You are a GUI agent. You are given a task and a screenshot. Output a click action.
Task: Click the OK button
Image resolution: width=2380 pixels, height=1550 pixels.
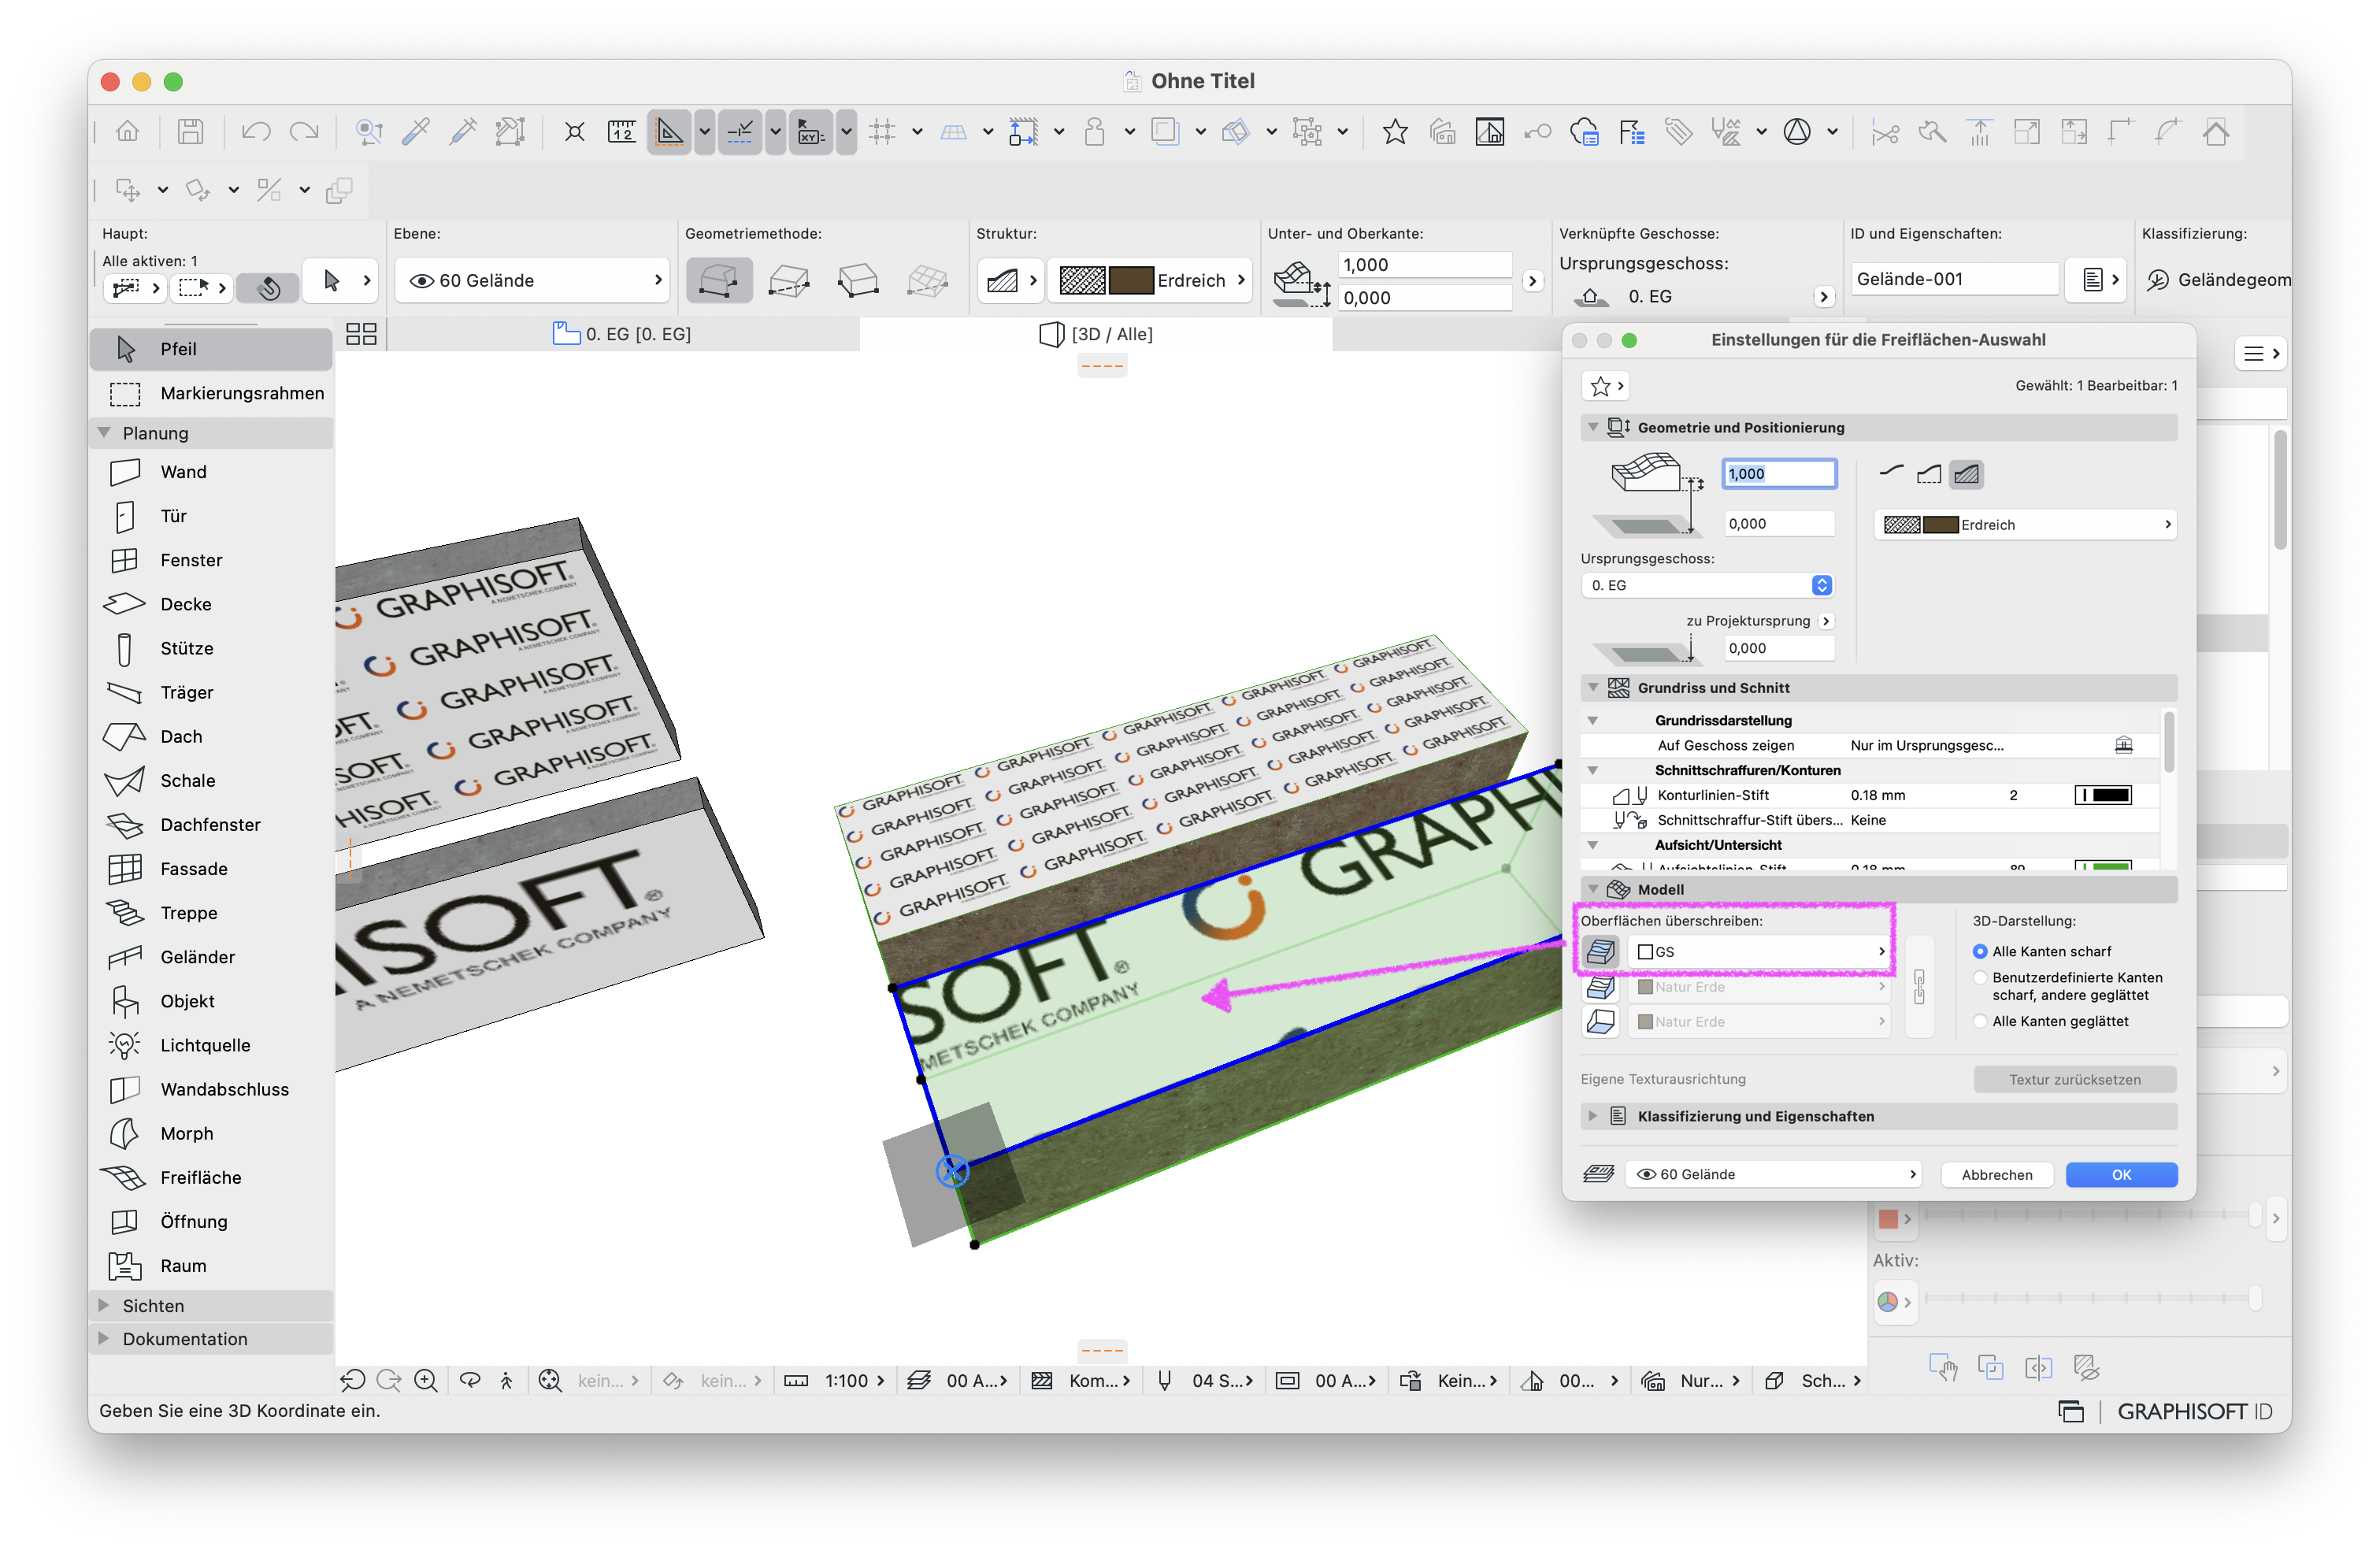click(x=2121, y=1174)
